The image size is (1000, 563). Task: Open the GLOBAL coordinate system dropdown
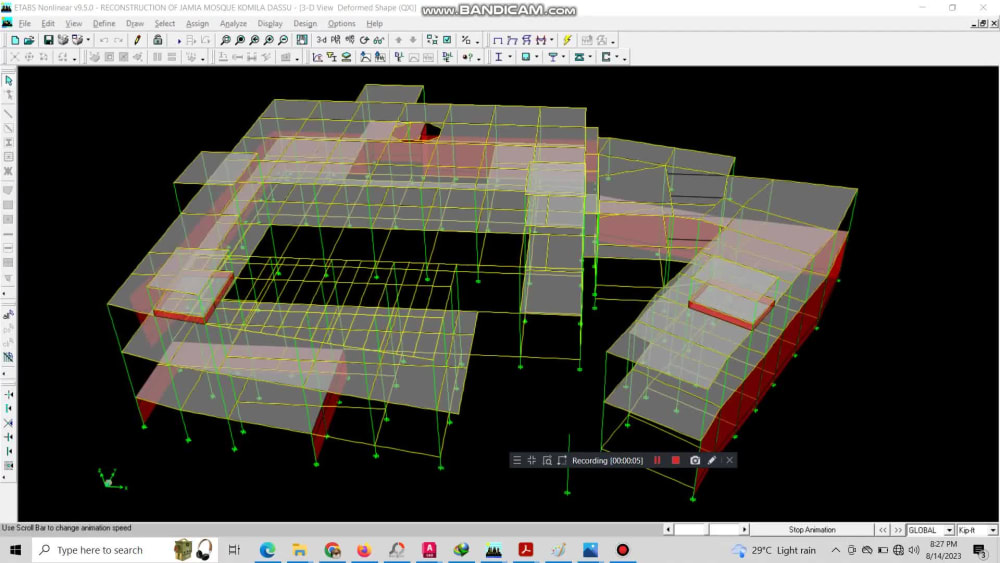pos(930,530)
